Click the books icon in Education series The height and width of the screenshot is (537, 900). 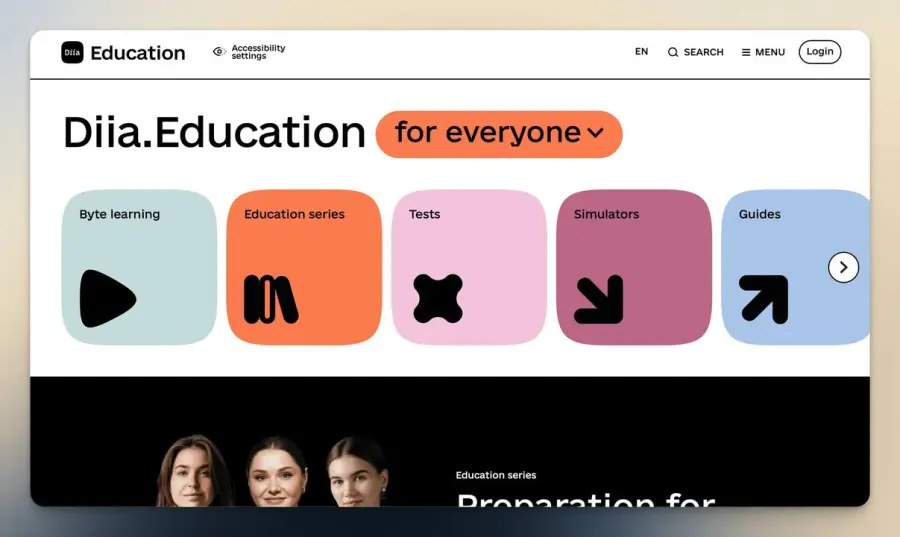pos(271,299)
